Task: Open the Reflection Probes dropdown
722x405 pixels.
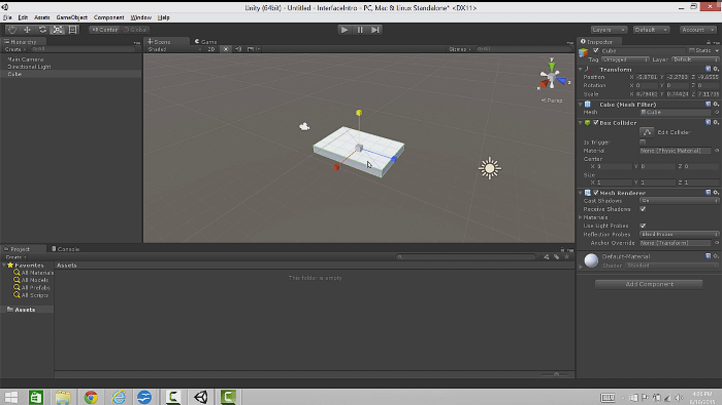Action: [x=679, y=235]
